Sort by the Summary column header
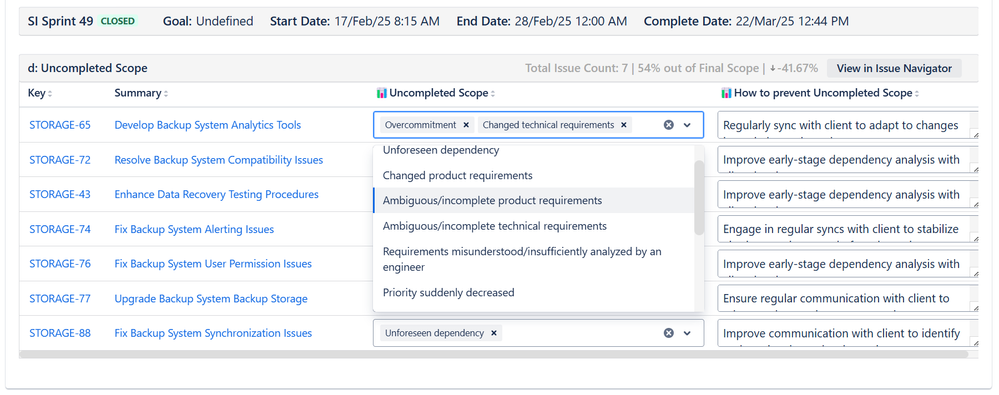The image size is (999, 395). (141, 93)
